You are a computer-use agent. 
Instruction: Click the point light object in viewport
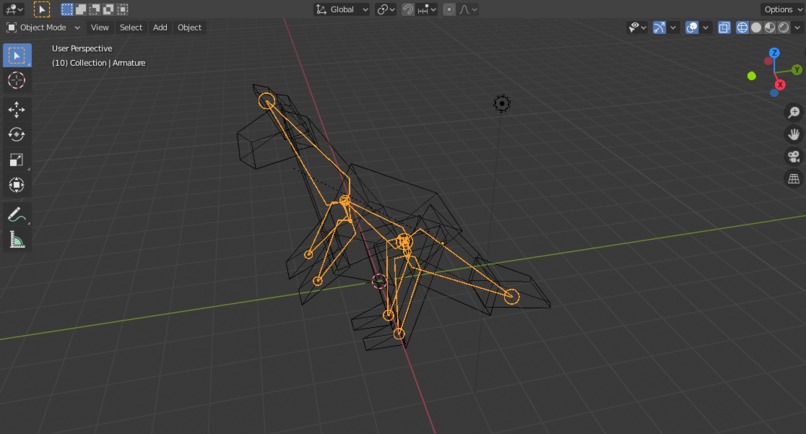502,103
